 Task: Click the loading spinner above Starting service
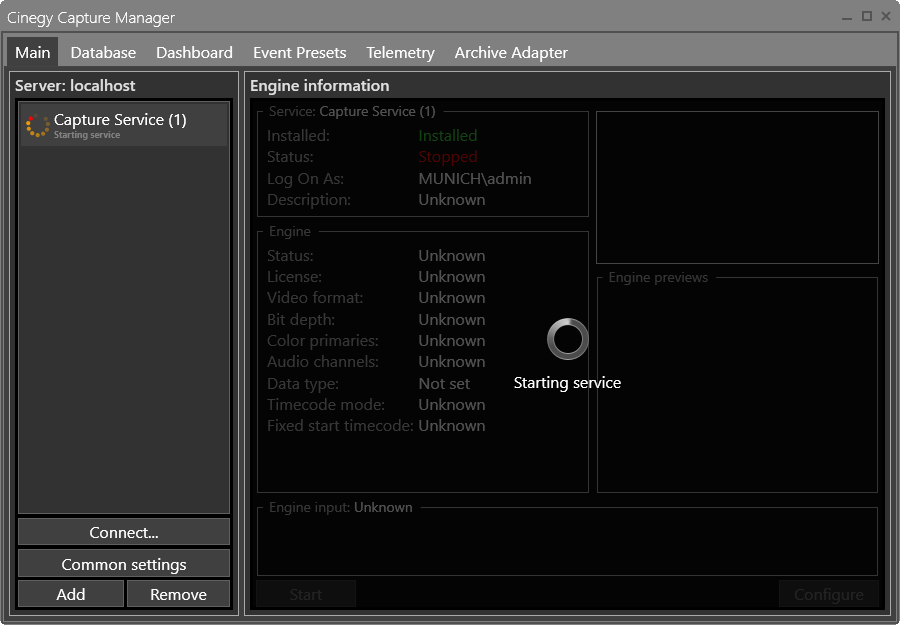(567, 339)
